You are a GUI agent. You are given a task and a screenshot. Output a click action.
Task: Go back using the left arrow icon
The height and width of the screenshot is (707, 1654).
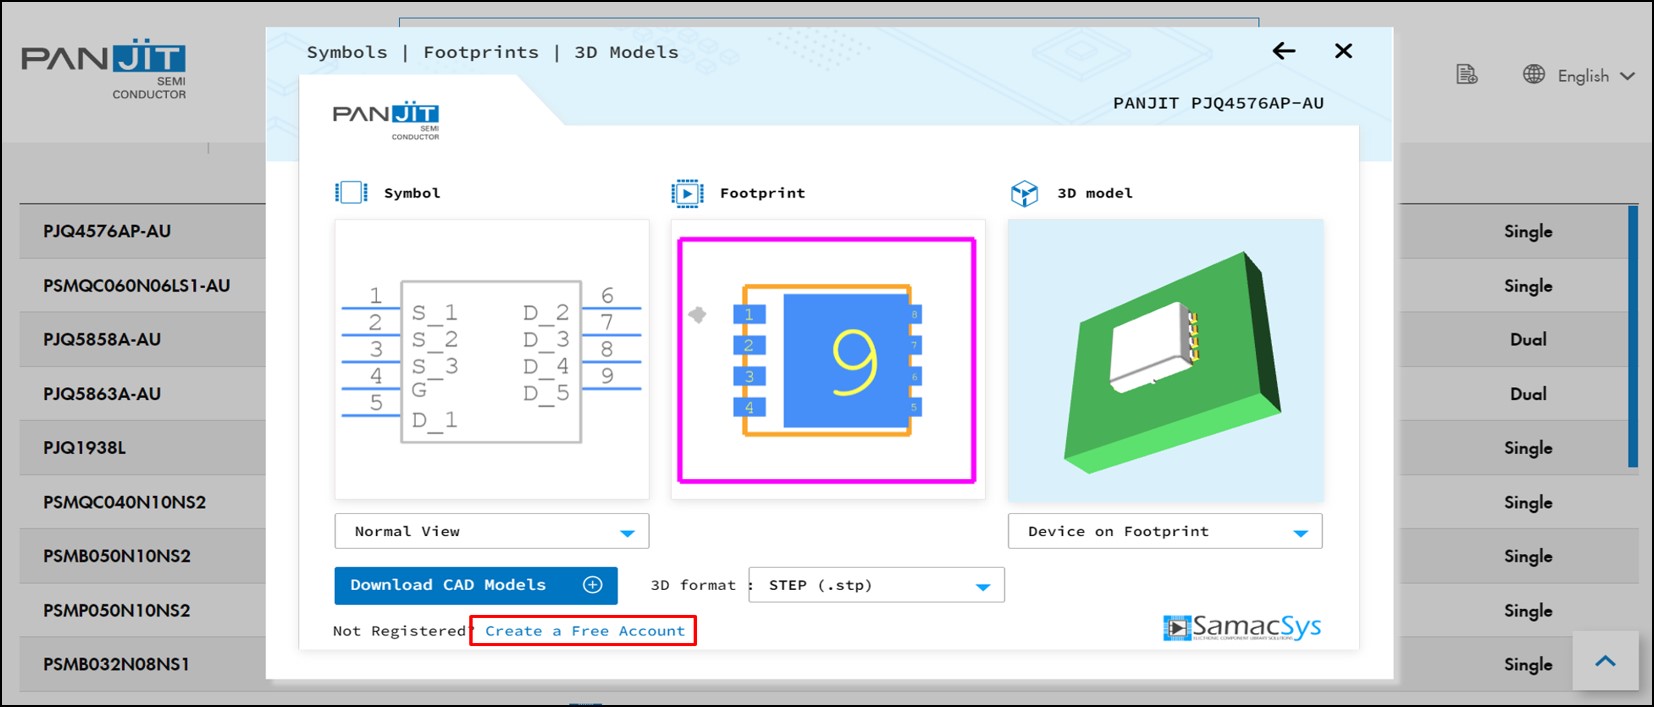click(x=1284, y=51)
